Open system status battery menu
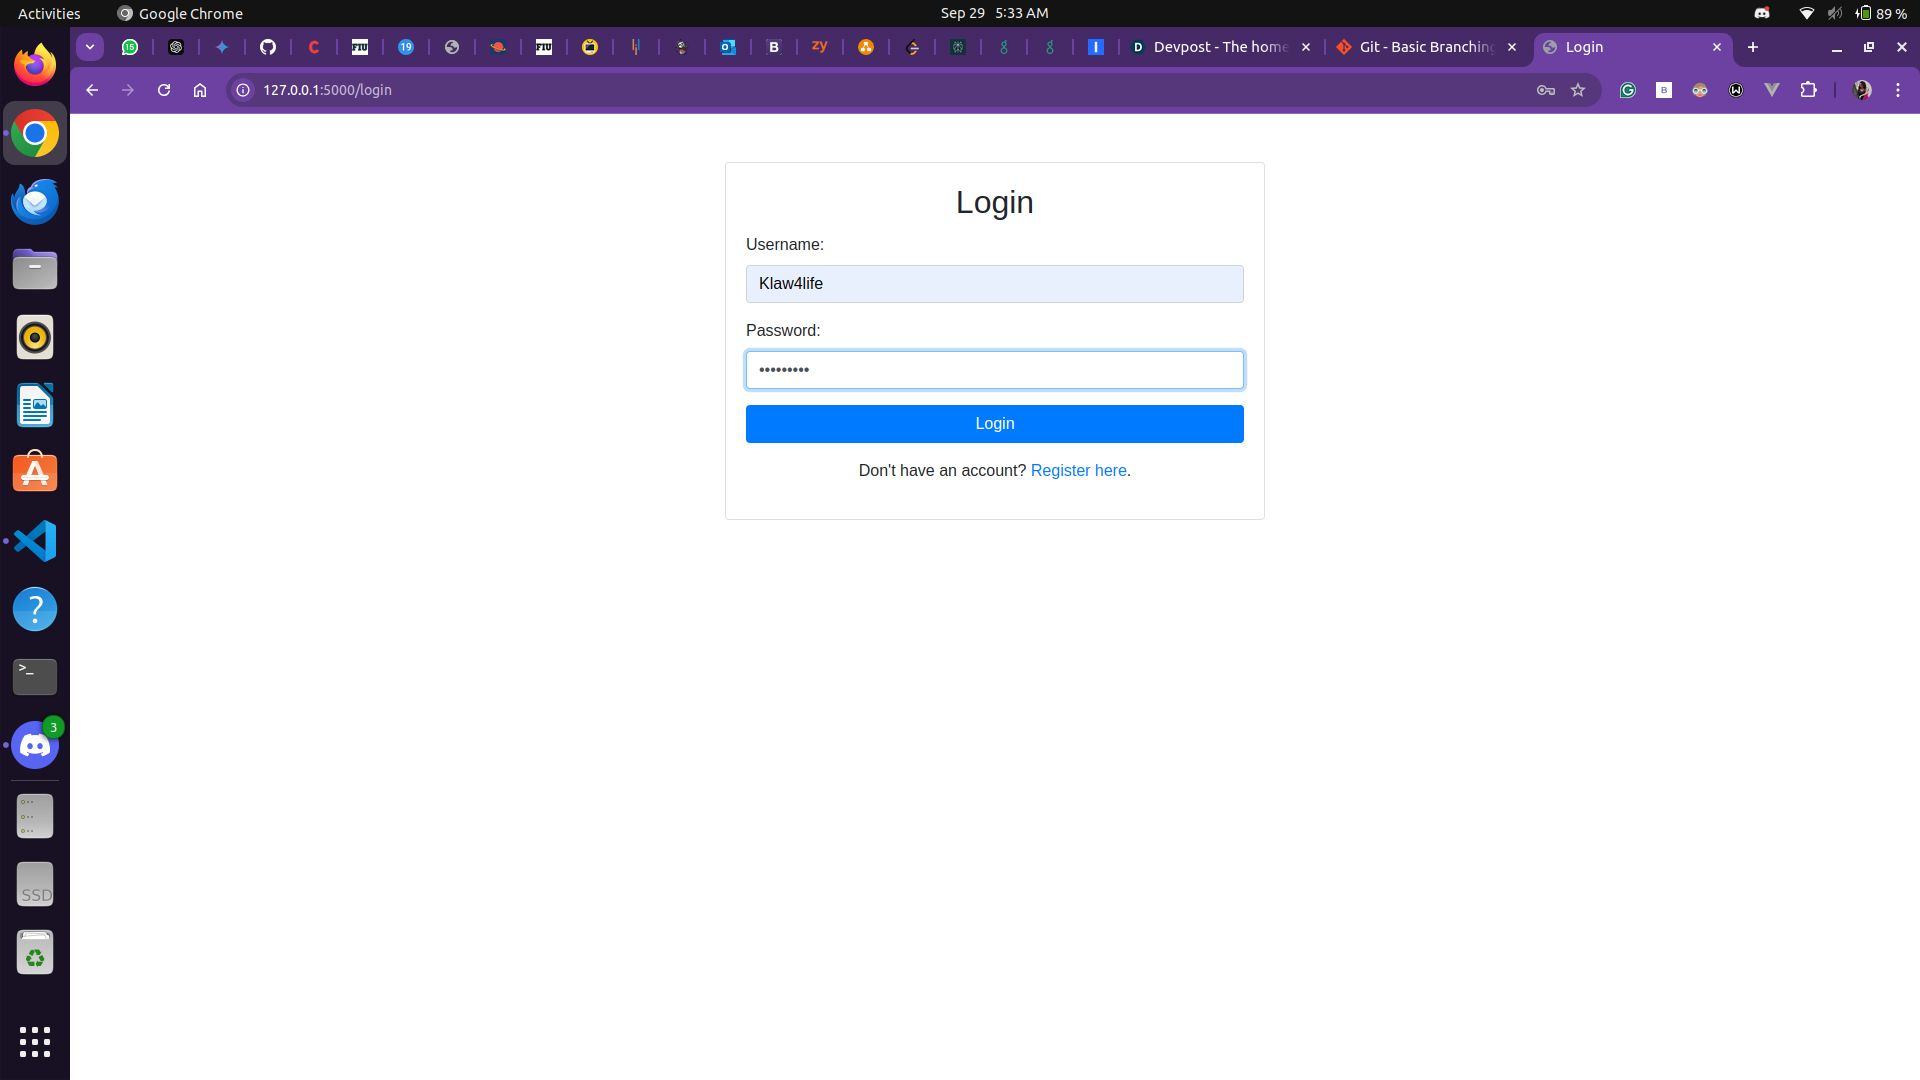The height and width of the screenshot is (1080, 1920). [1880, 13]
